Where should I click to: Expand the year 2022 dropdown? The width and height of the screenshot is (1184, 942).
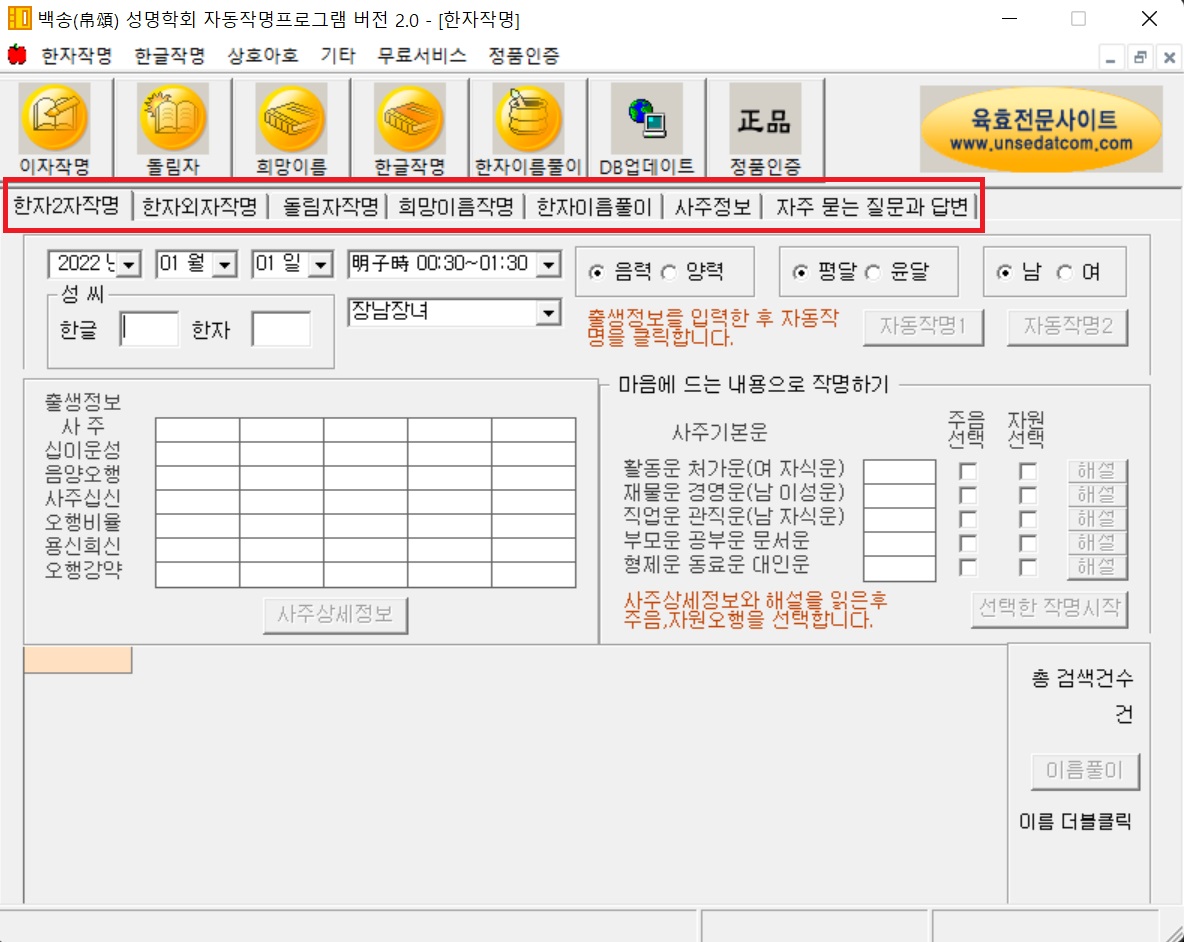point(129,265)
